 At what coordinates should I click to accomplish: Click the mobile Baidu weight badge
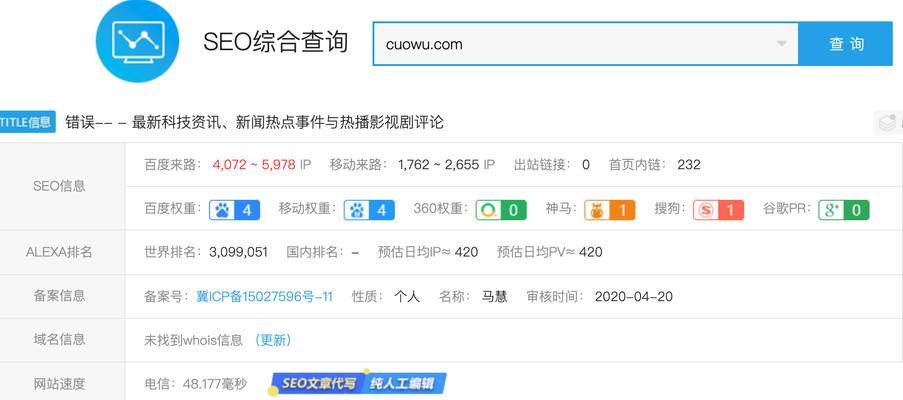pos(369,210)
